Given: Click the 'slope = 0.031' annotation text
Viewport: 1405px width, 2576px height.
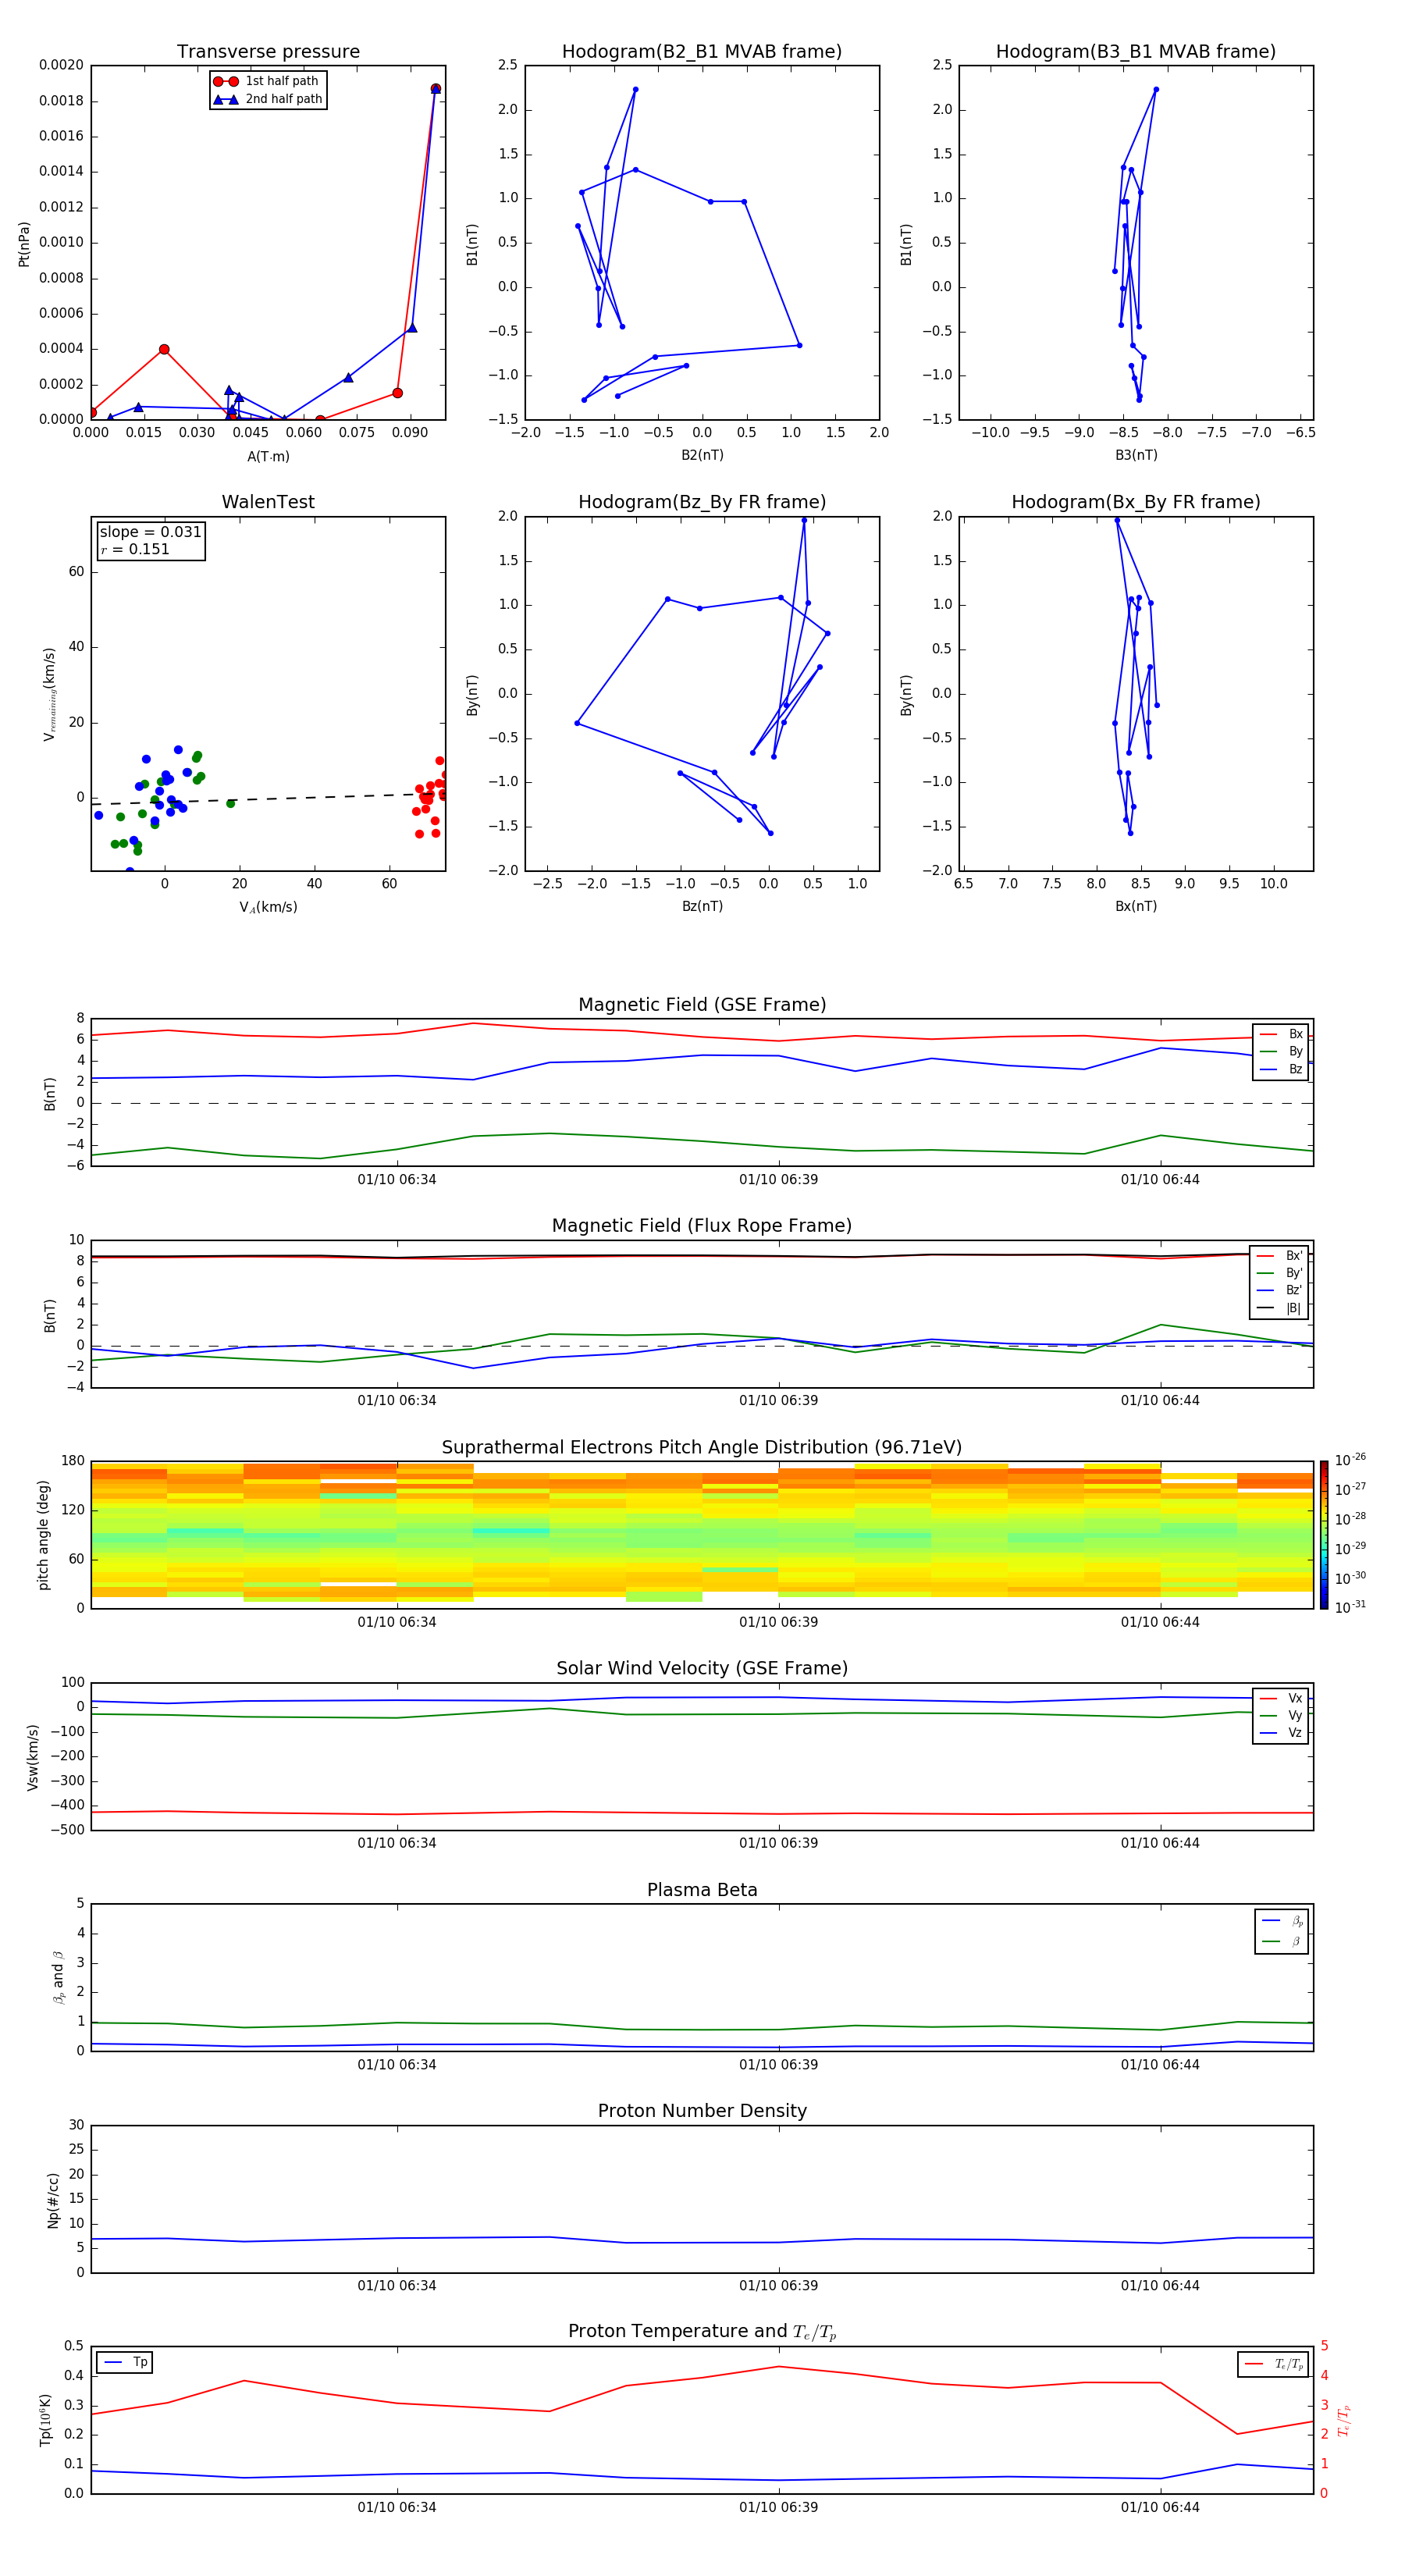Looking at the screenshot, I should point(150,532).
